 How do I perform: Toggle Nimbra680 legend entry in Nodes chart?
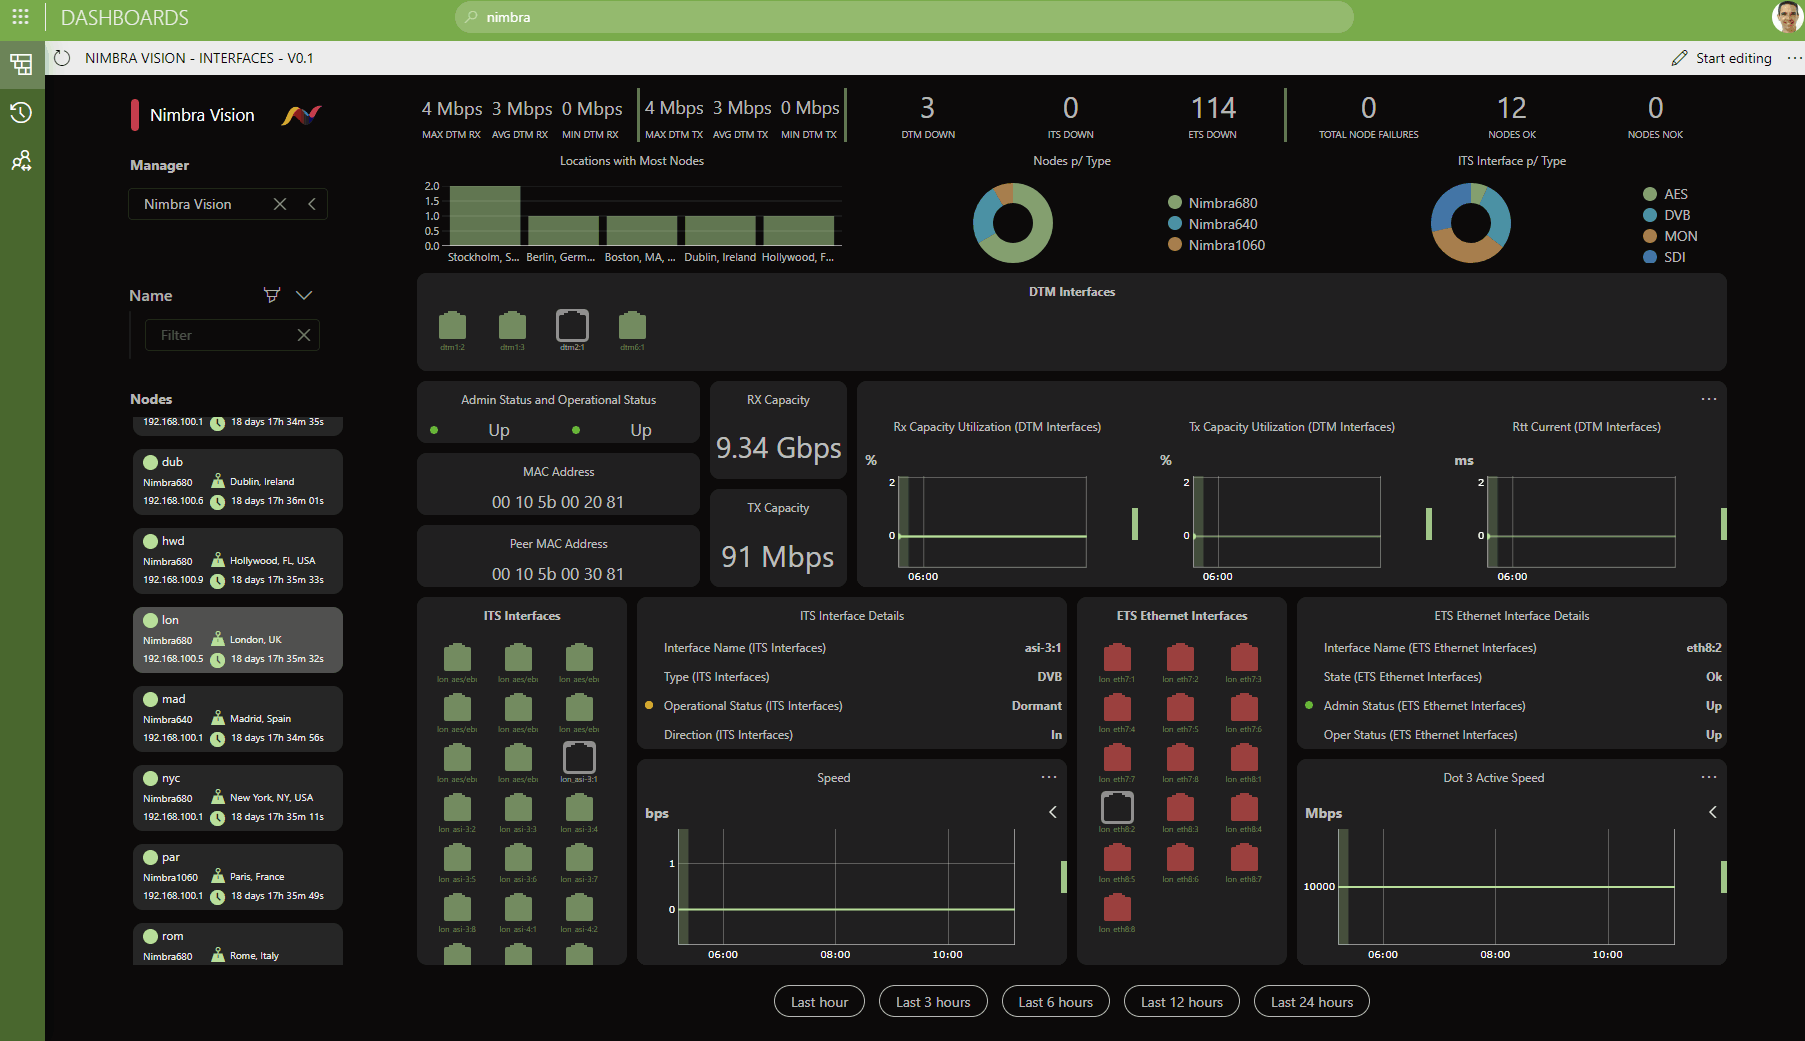pos(1212,203)
